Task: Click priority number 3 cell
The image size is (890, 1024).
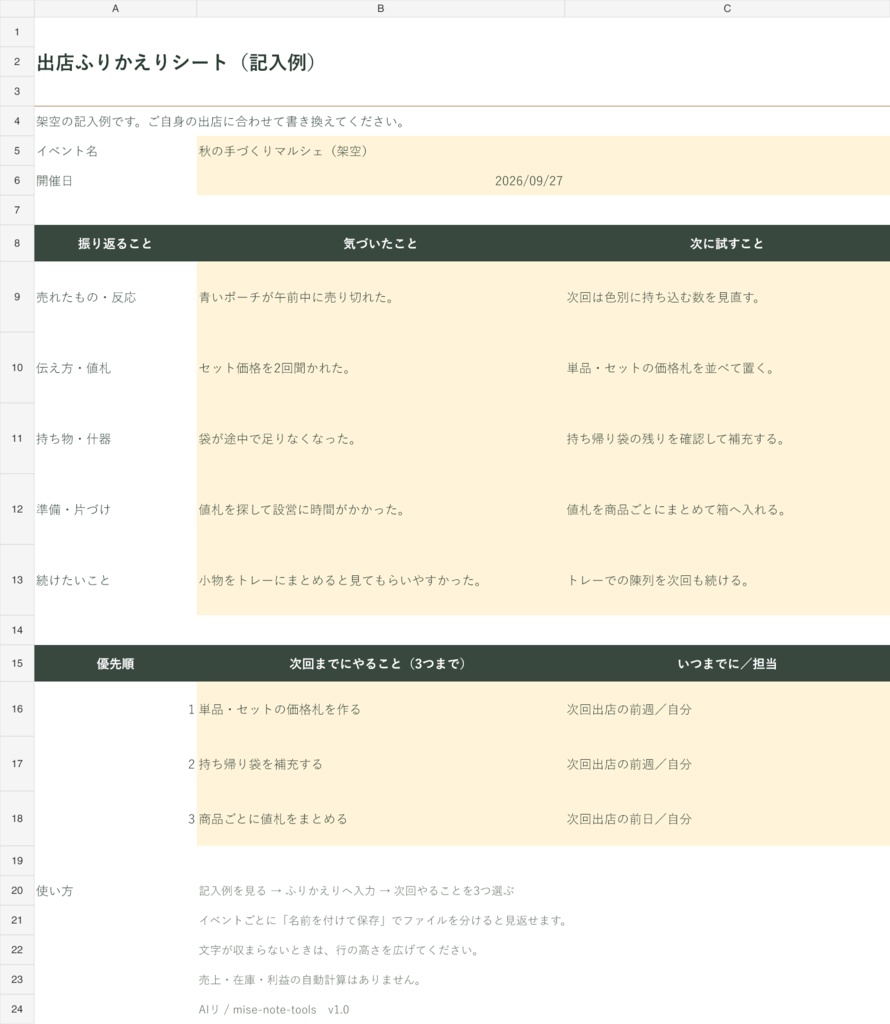Action: (x=116, y=819)
